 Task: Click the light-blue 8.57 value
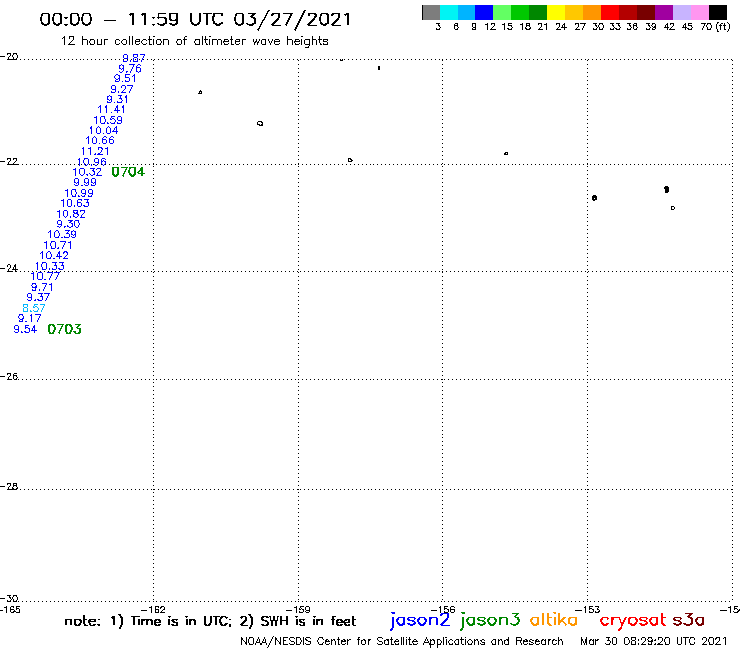34,308
